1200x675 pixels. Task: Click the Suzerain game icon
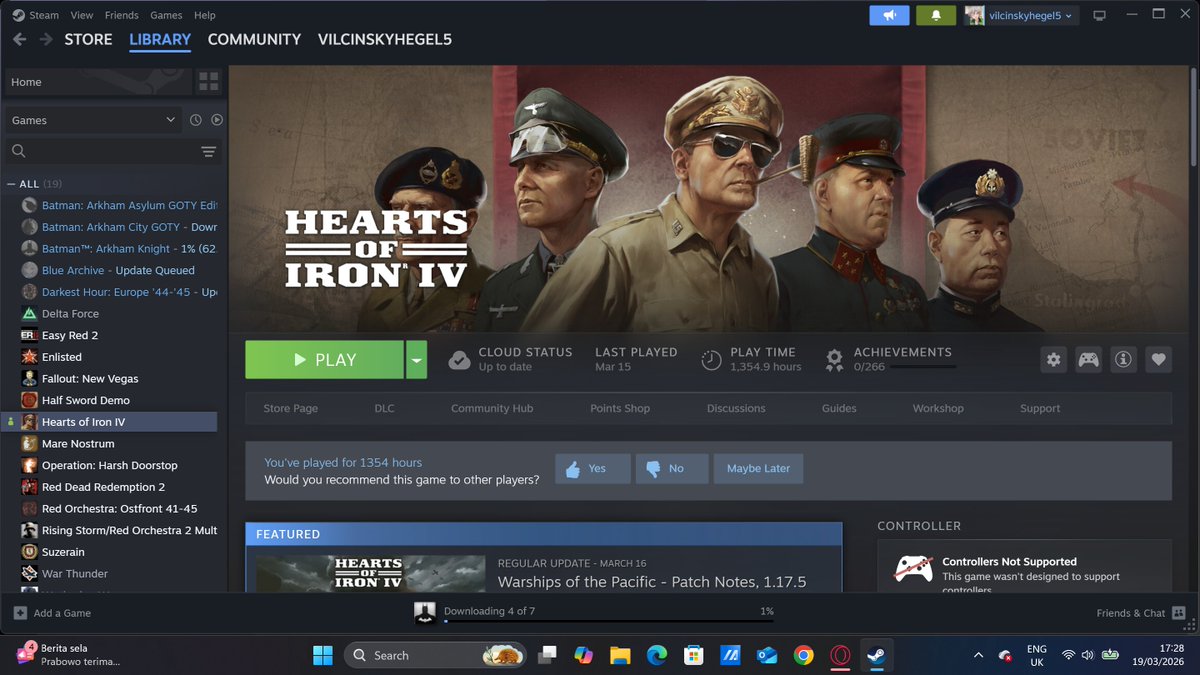29,552
